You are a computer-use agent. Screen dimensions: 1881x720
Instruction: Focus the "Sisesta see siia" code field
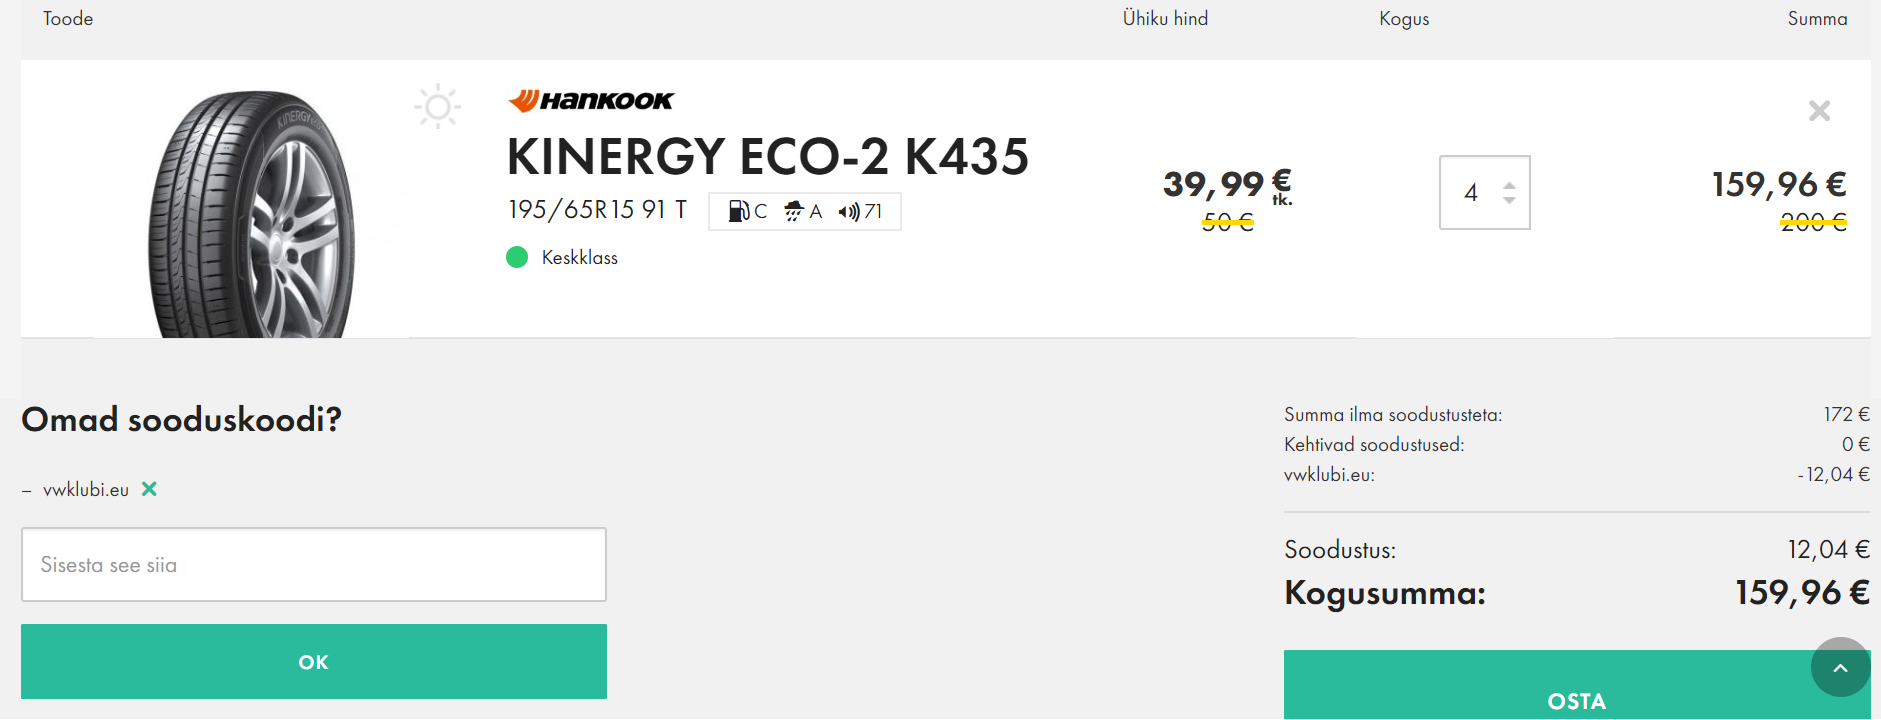pyautogui.click(x=314, y=565)
